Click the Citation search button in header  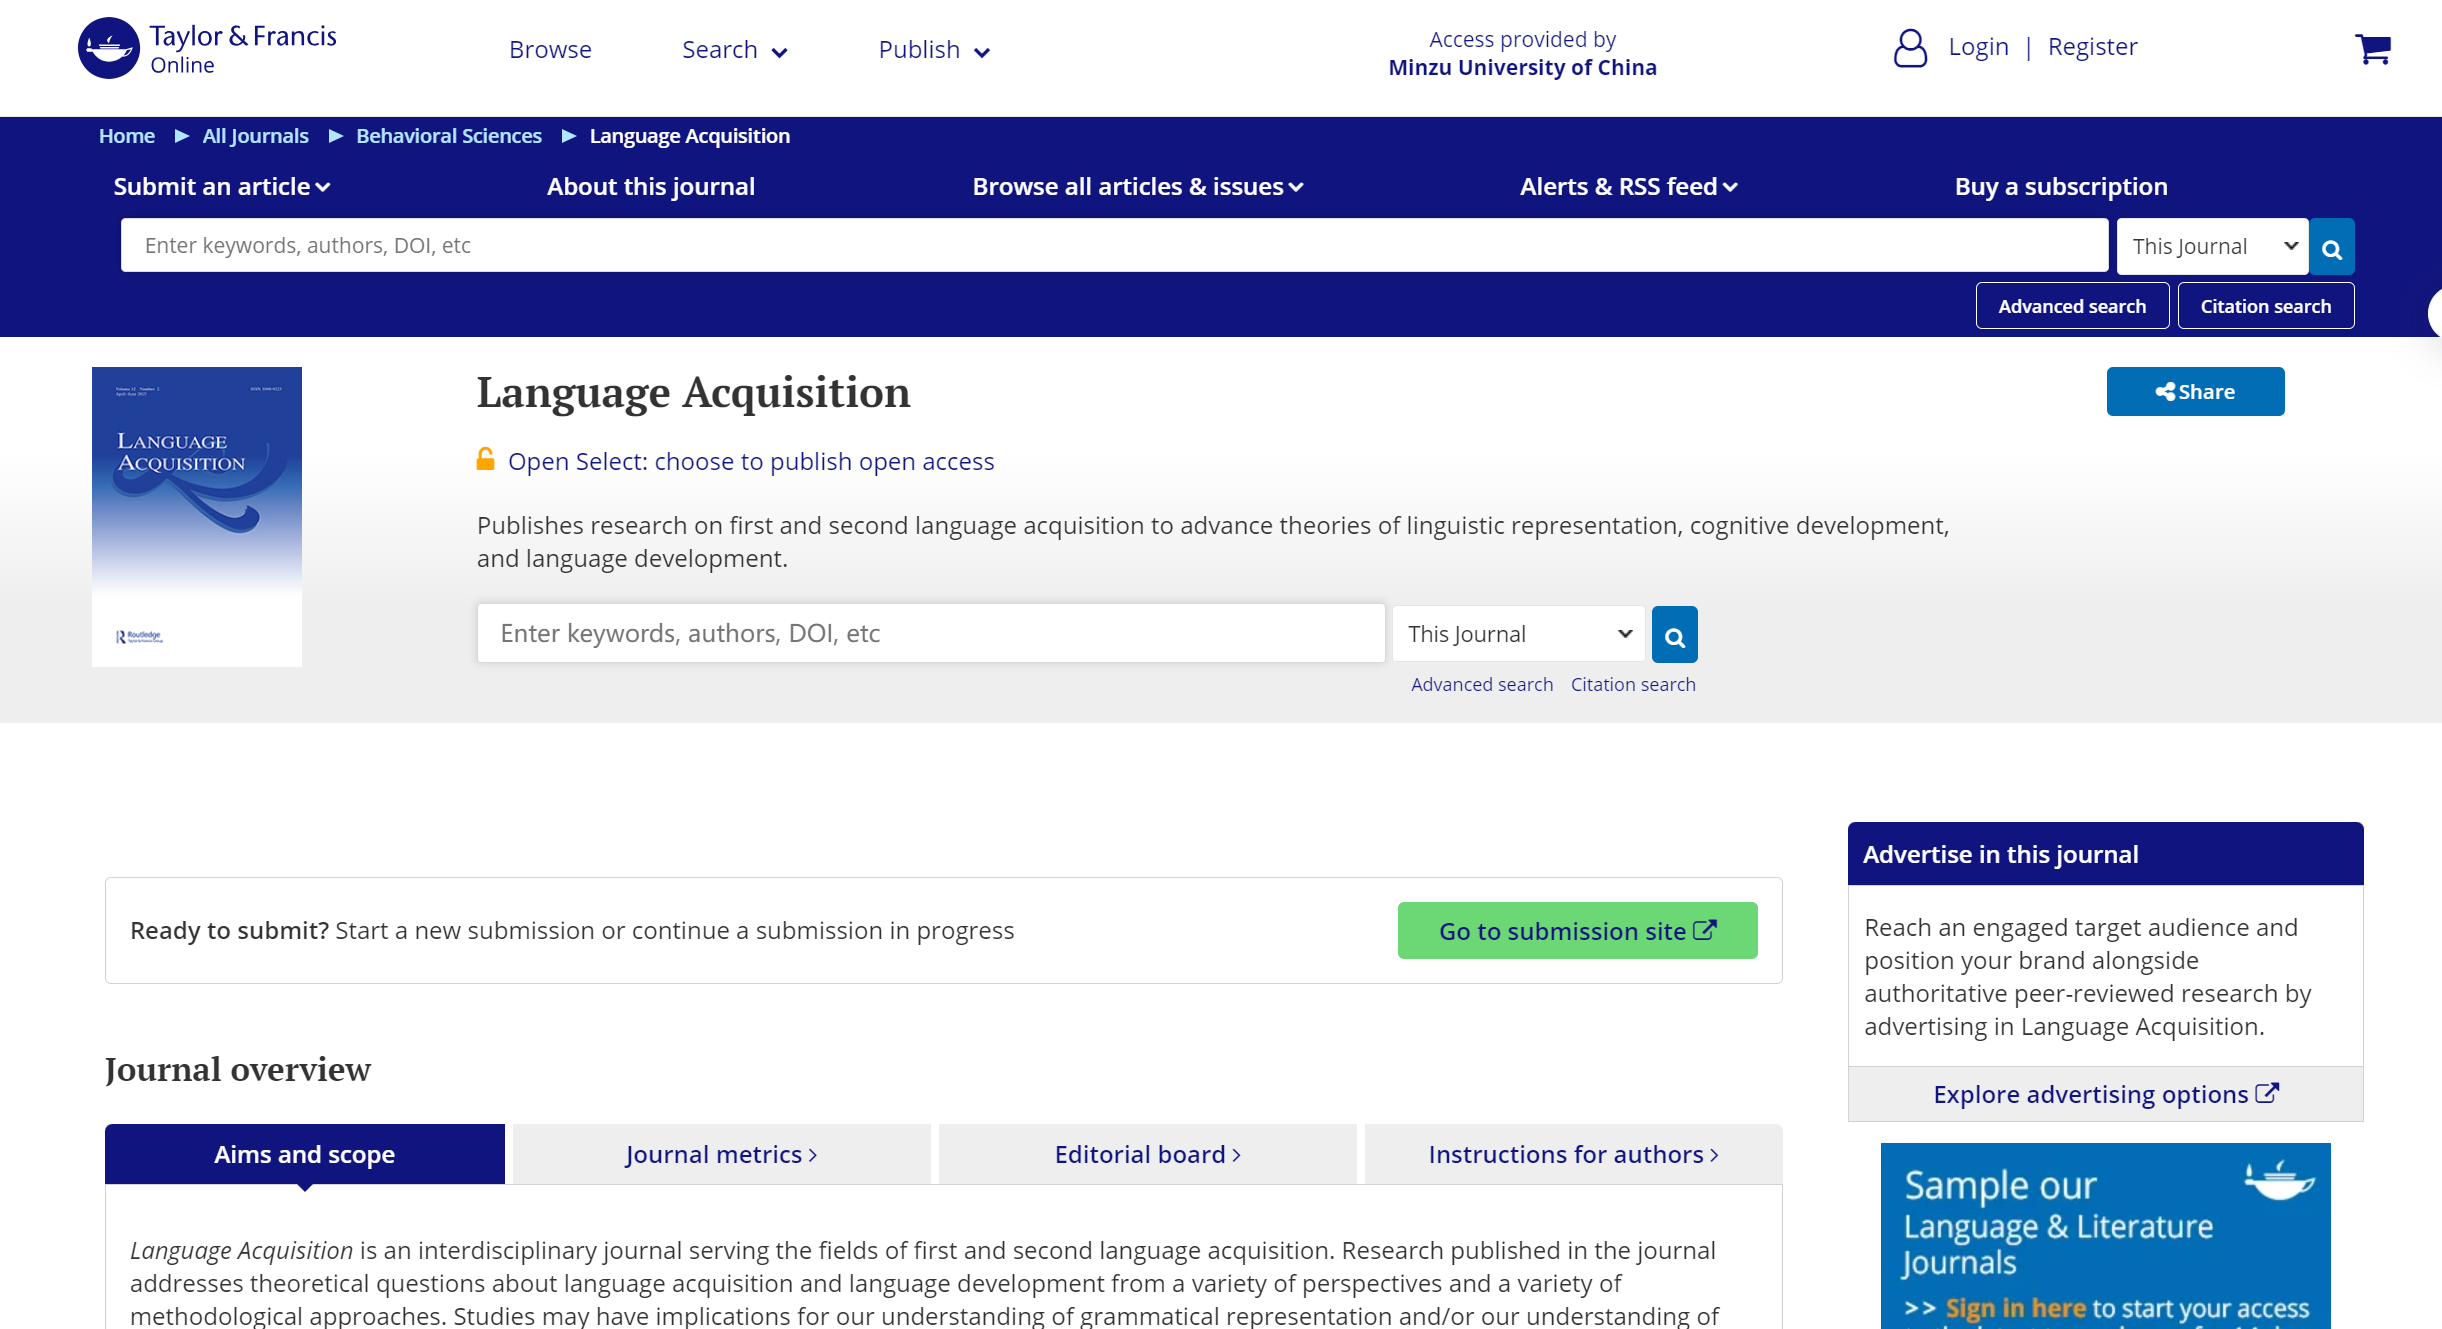[x=2266, y=306]
